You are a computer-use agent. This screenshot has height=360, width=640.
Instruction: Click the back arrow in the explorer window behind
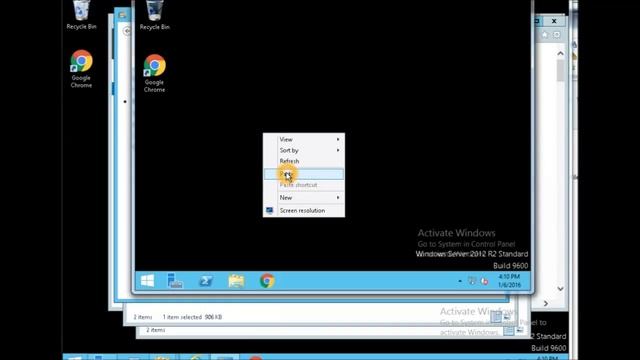(127, 31)
